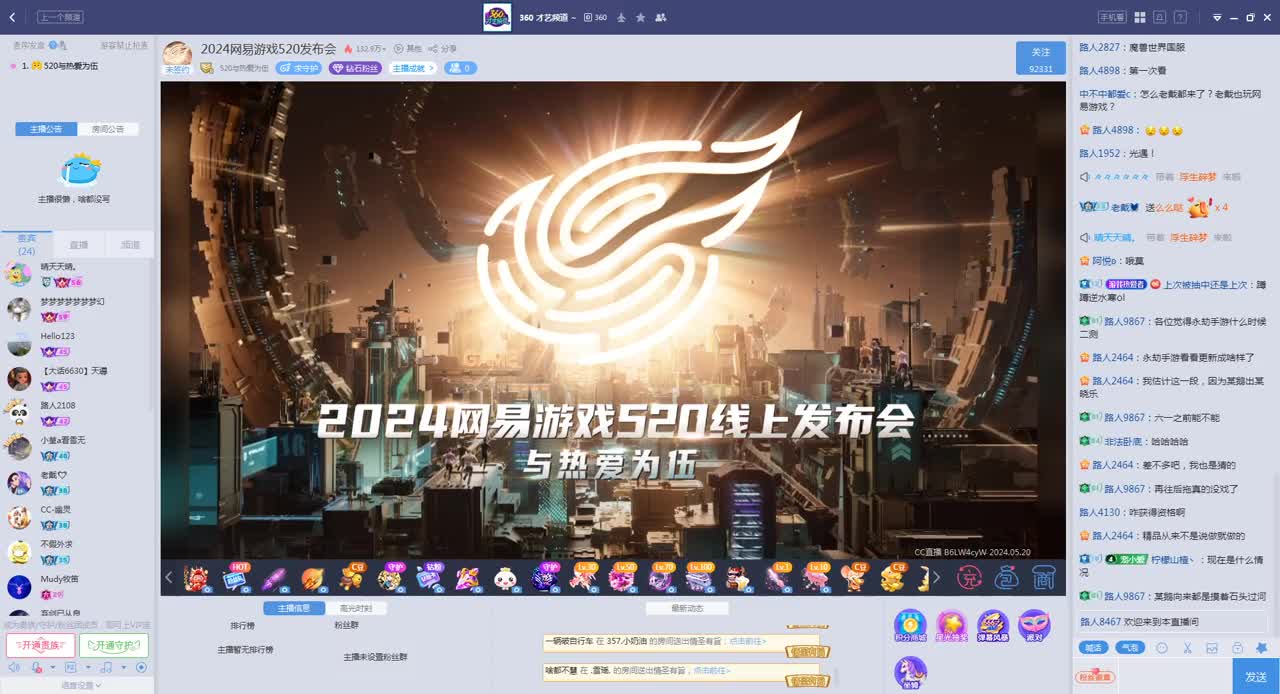The height and width of the screenshot is (694, 1280).
Task: Open the unicorn 坐骑 mount icon
Action: [x=910, y=673]
